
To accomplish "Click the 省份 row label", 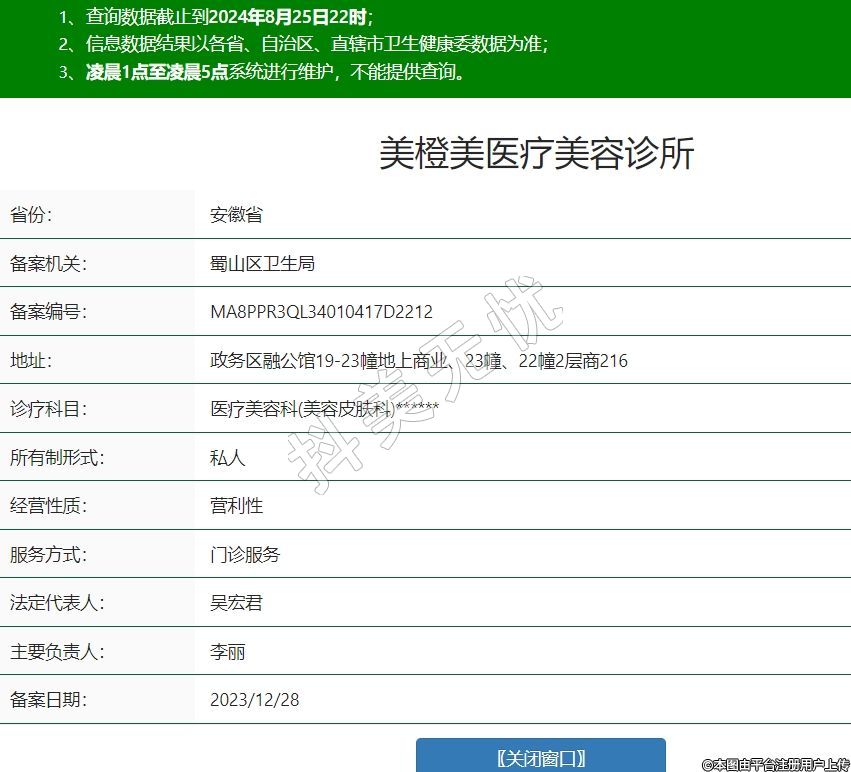I will [x=31, y=215].
